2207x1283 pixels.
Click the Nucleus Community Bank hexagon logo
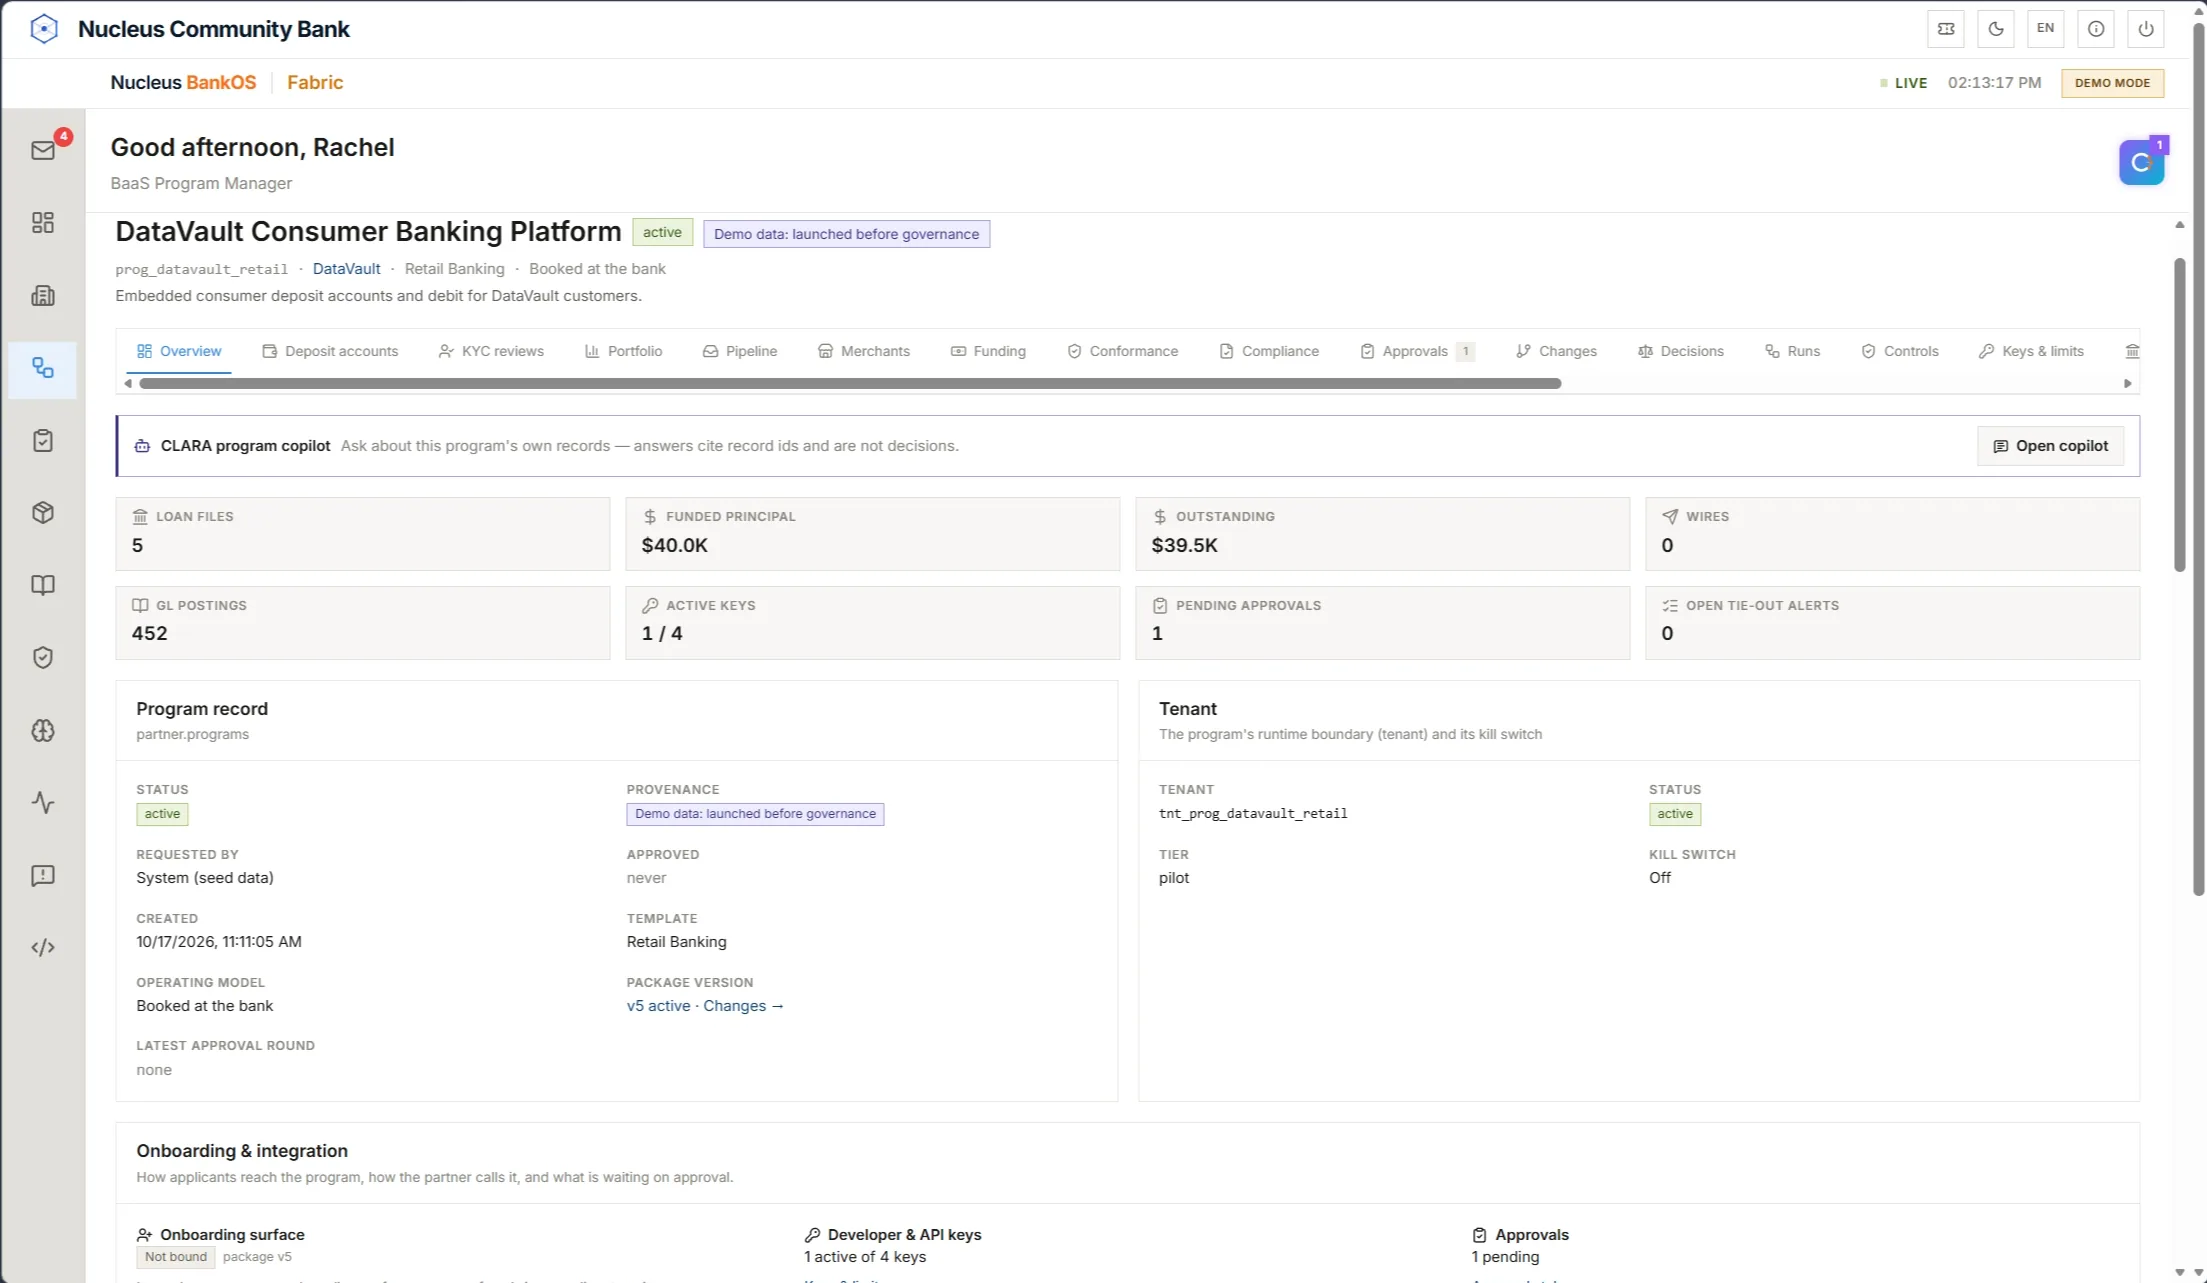click(44, 29)
